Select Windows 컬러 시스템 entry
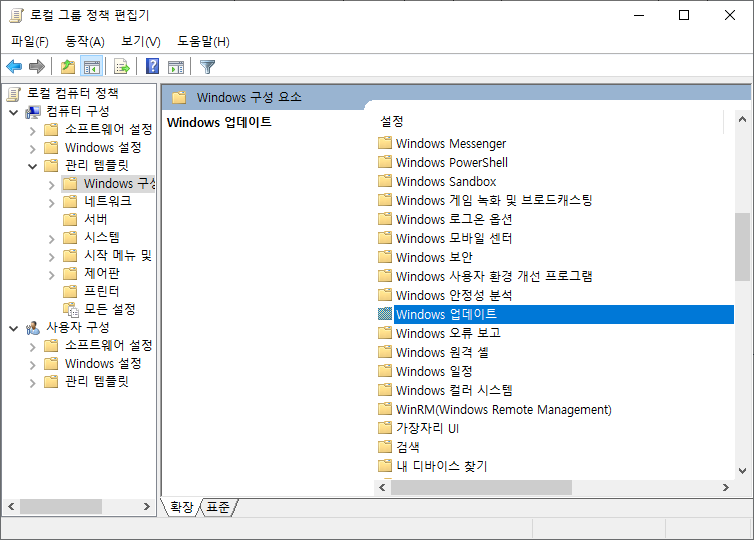This screenshot has width=754, height=540. coord(454,390)
